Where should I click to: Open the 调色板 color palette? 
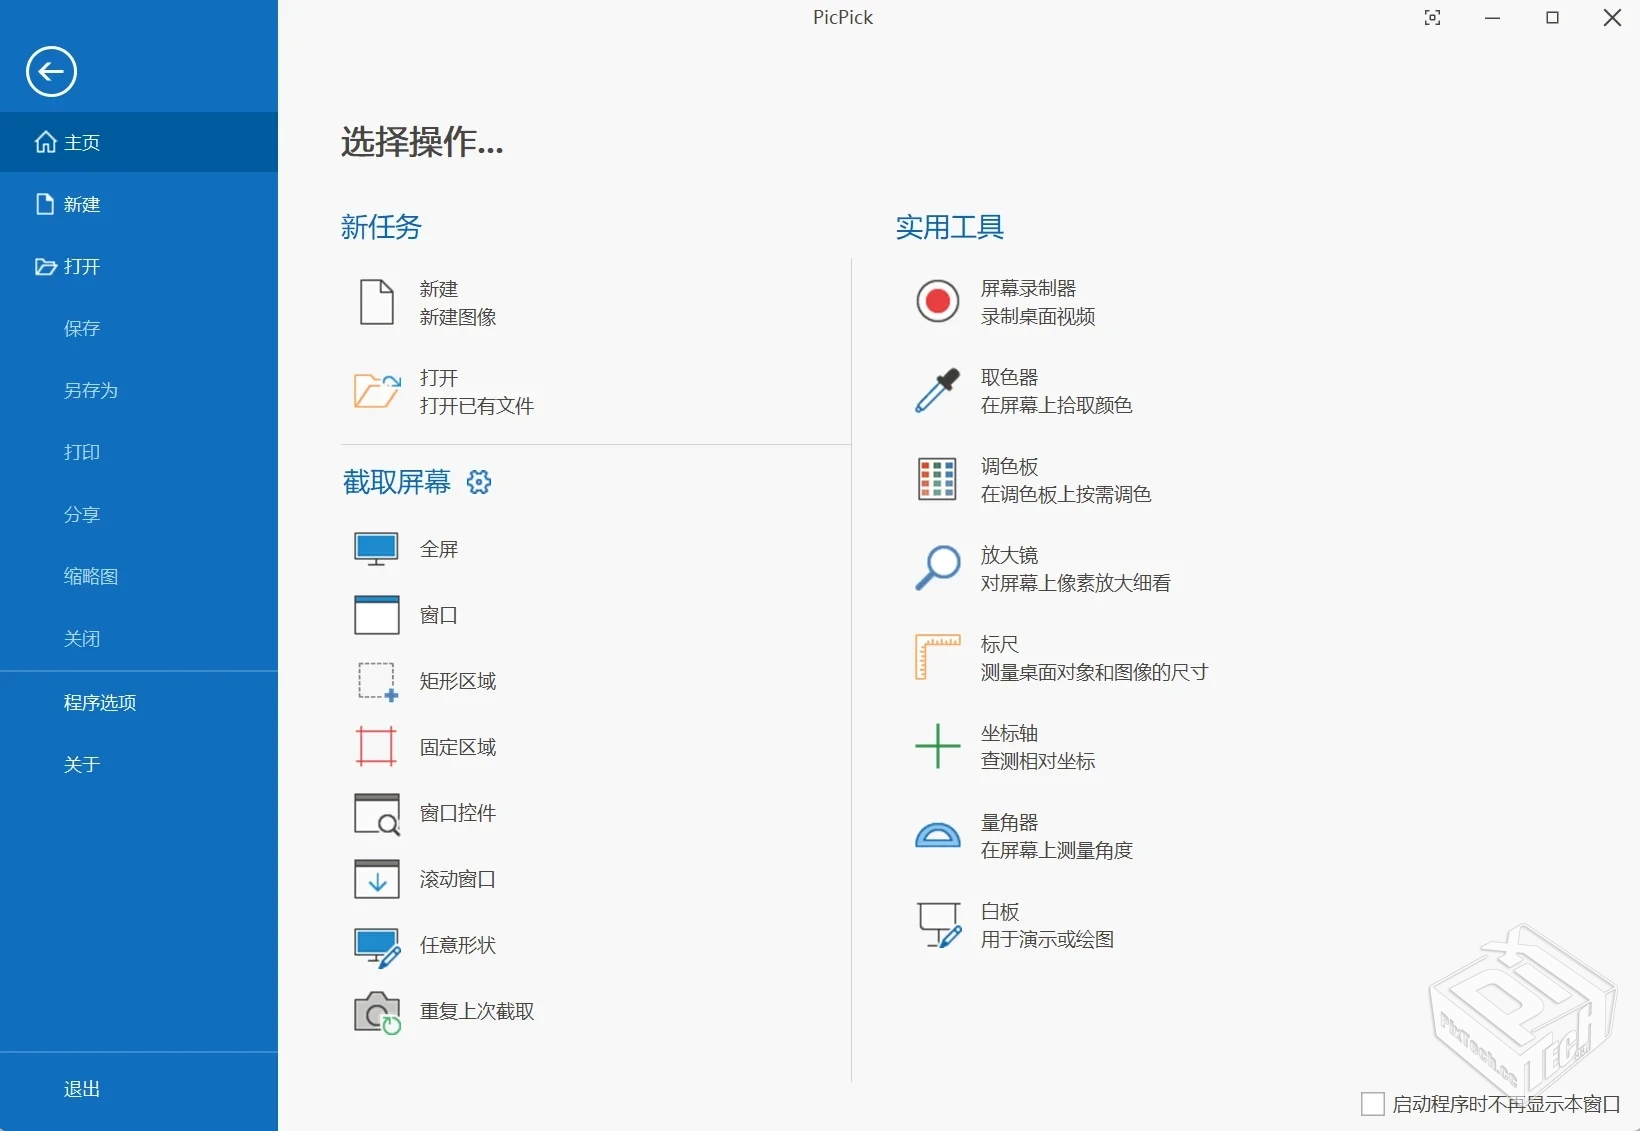click(x=1010, y=479)
